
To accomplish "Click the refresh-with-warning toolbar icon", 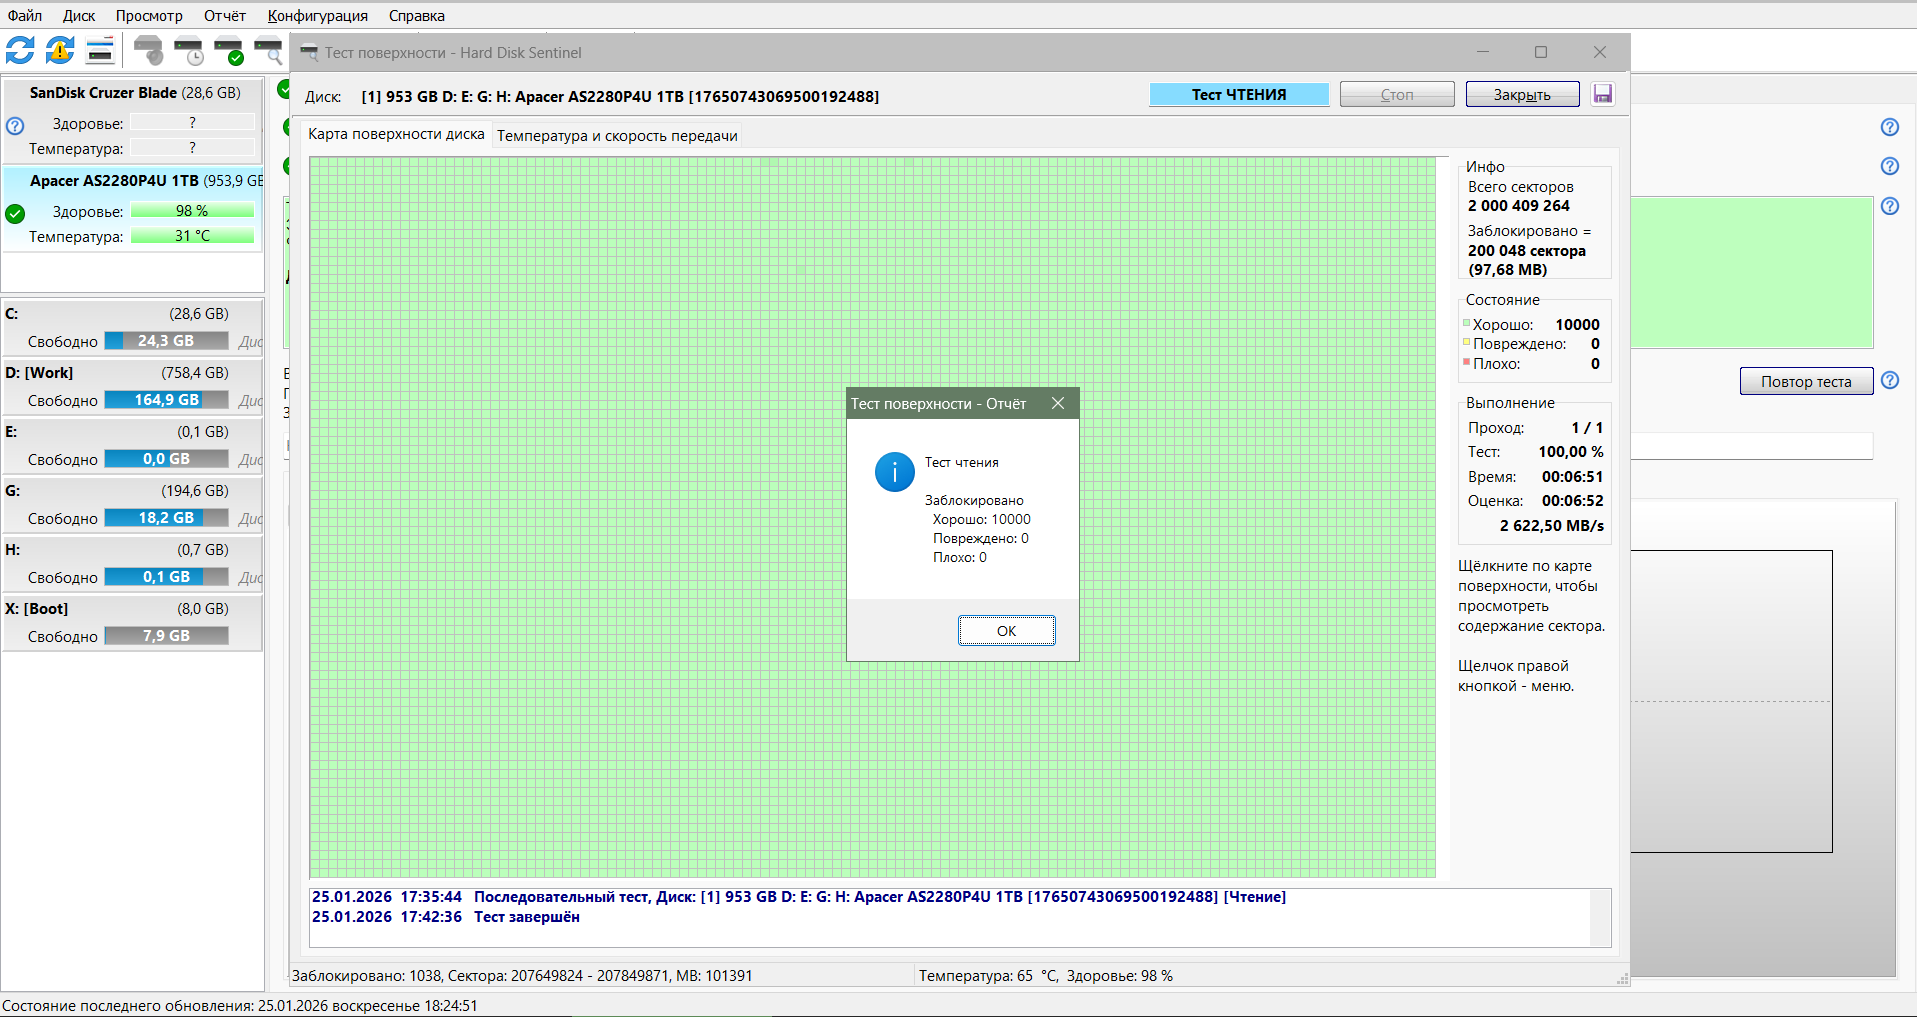I will coord(59,50).
